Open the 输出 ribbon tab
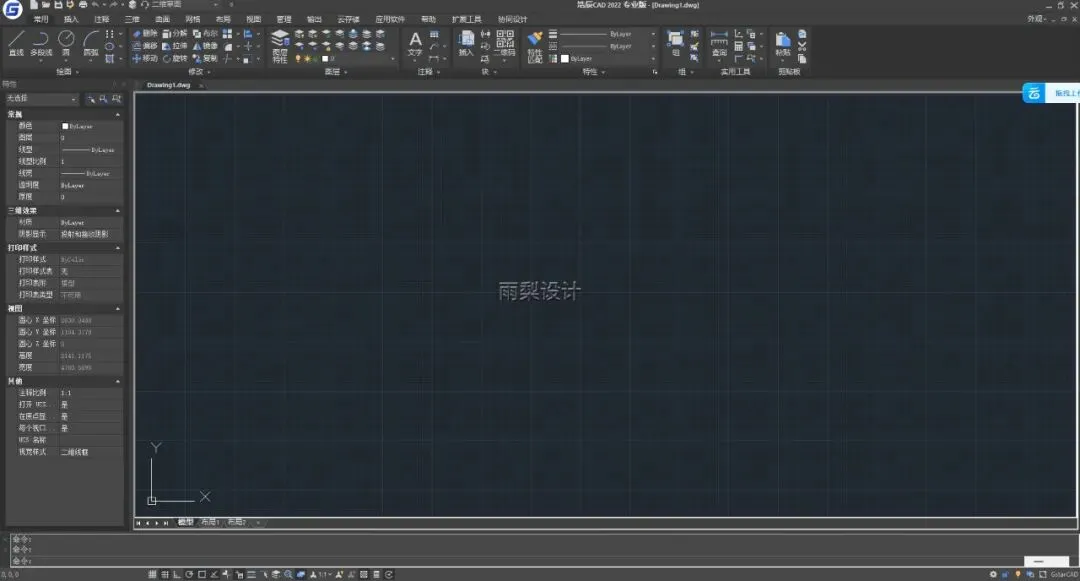This screenshot has height=581, width=1080. tap(314, 19)
